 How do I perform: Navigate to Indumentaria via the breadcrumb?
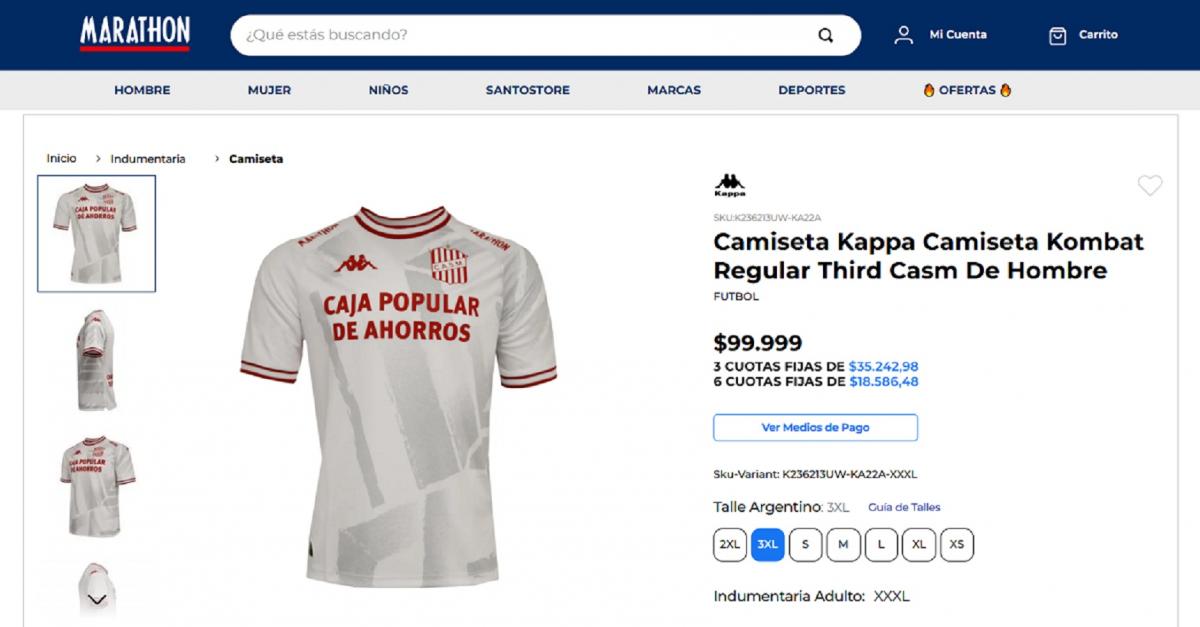[x=147, y=158]
